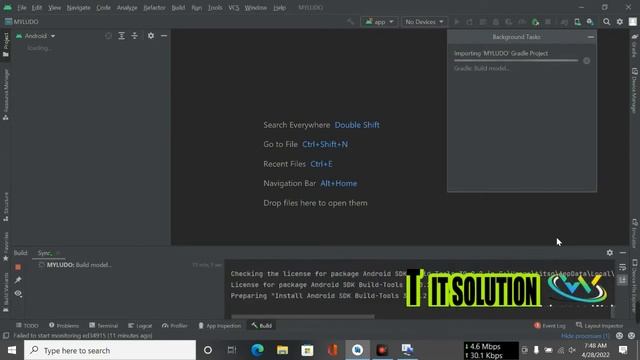Open the app run configuration dropdown

(379, 22)
